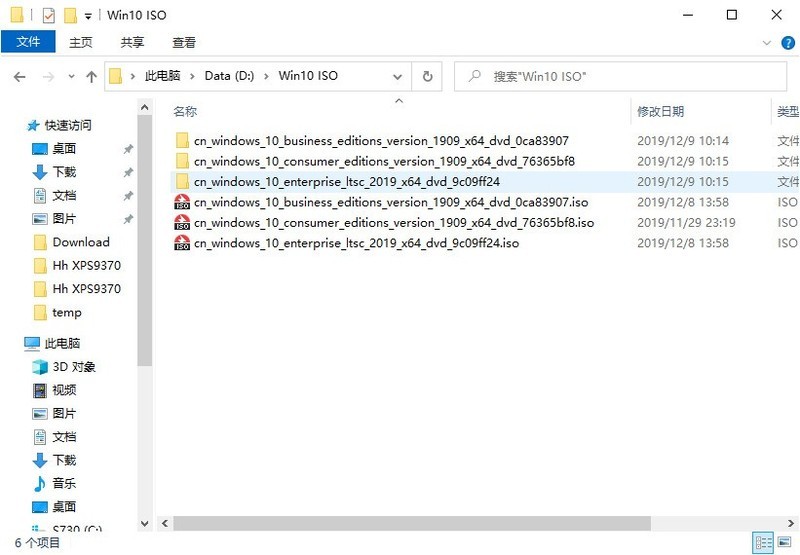This screenshot has height=555, width=800.
Task: Go up one folder level
Action: click(x=91, y=77)
